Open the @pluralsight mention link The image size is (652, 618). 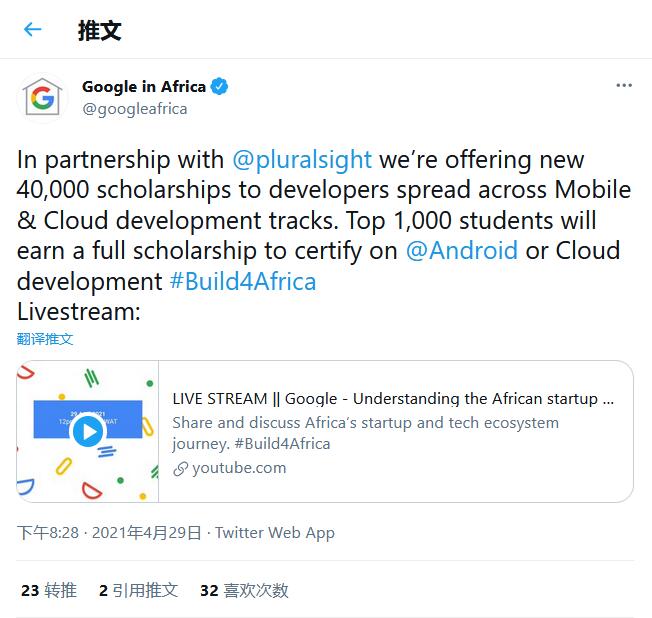302,160
